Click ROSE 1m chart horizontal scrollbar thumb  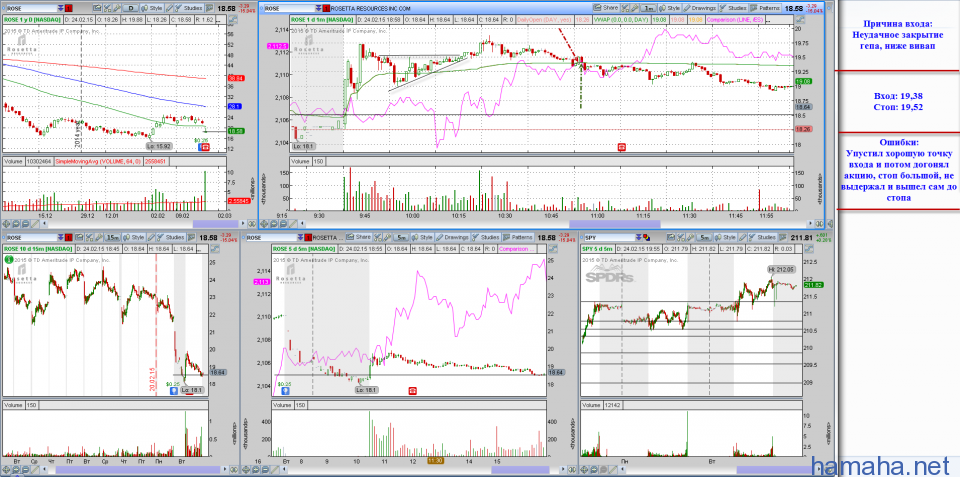pyautogui.click(x=615, y=224)
